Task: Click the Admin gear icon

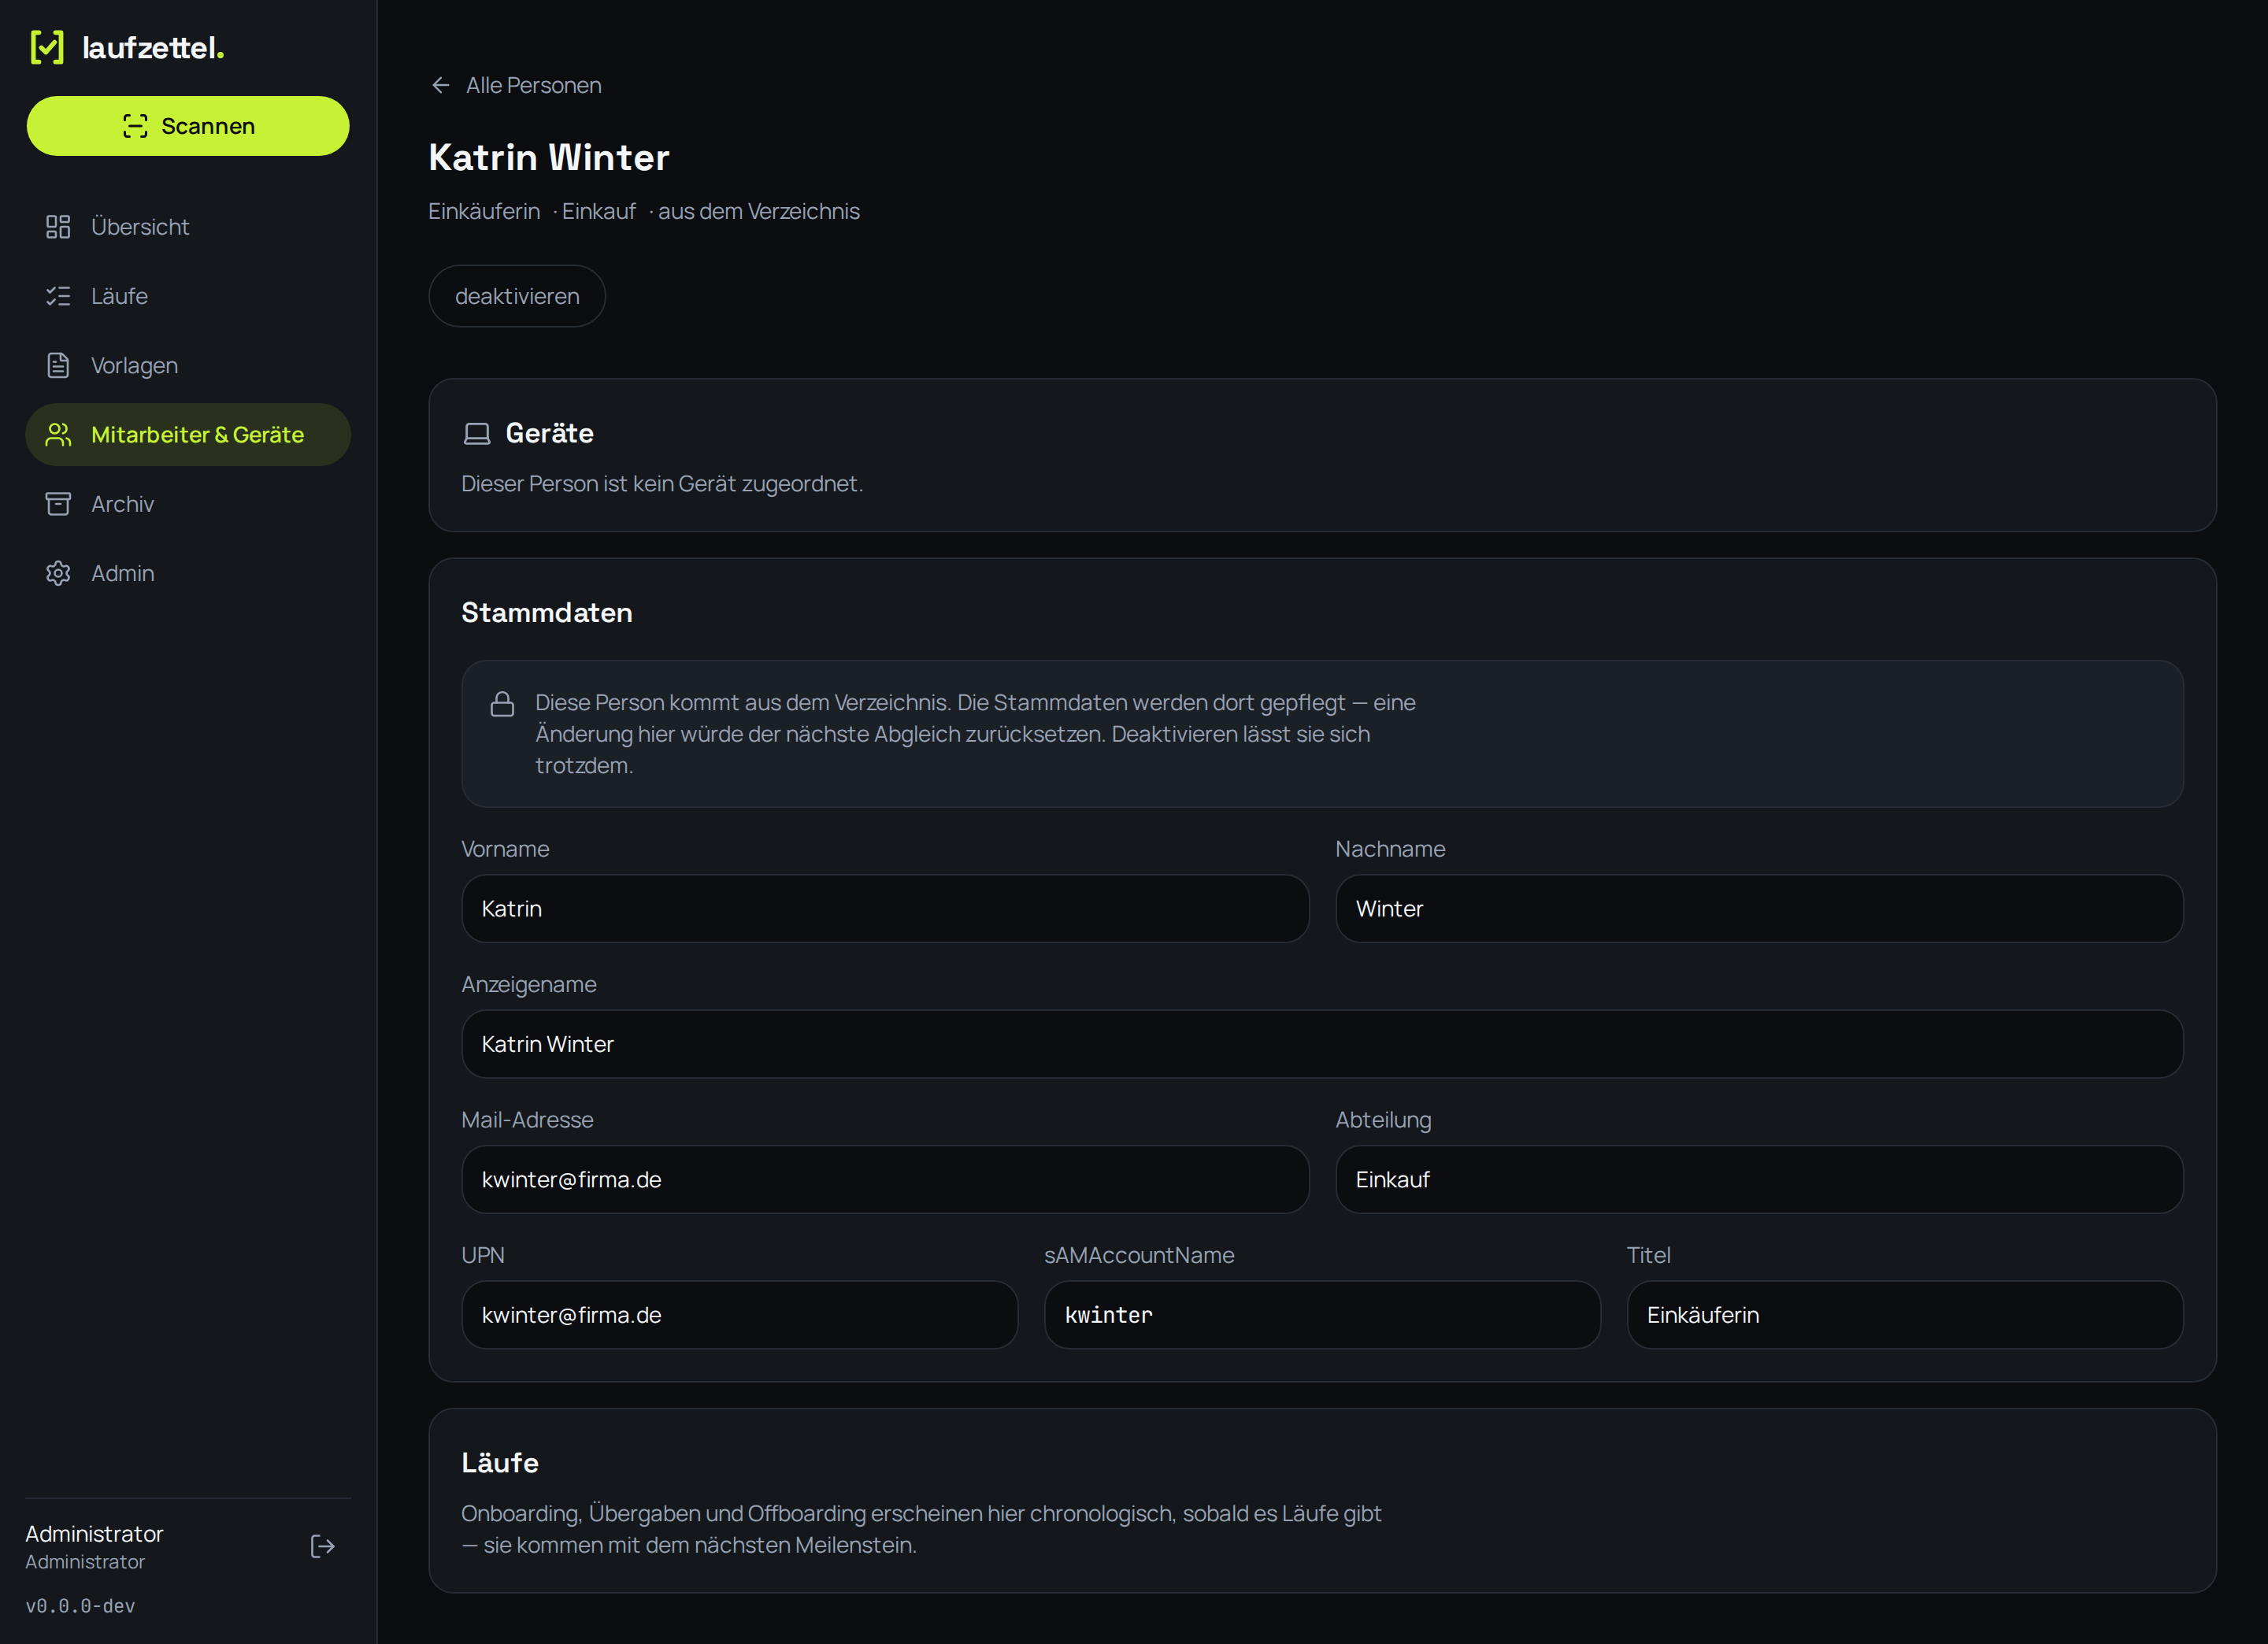Action: tap(58, 573)
